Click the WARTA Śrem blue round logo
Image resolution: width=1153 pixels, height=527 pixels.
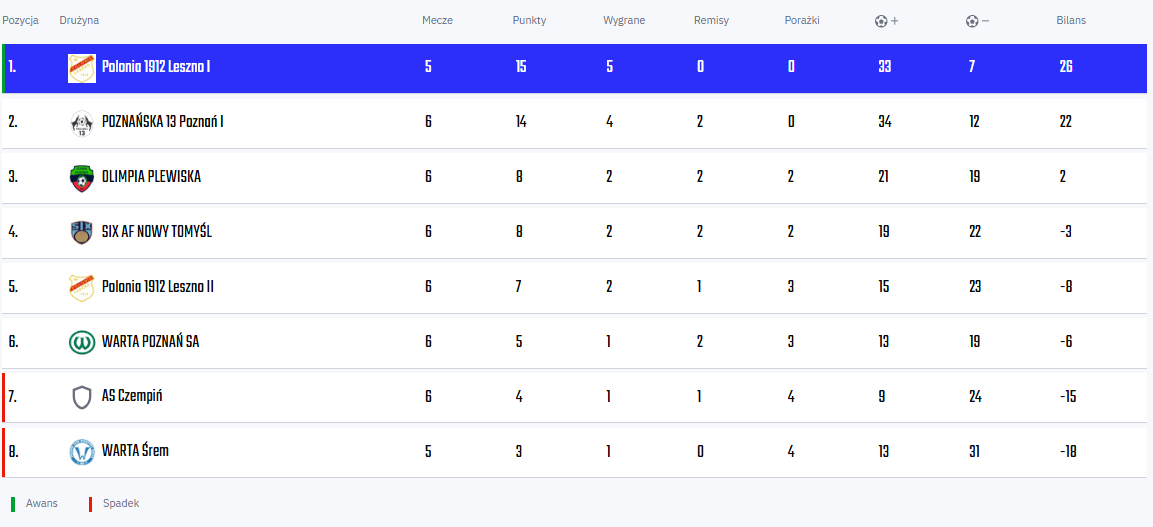[82, 452]
